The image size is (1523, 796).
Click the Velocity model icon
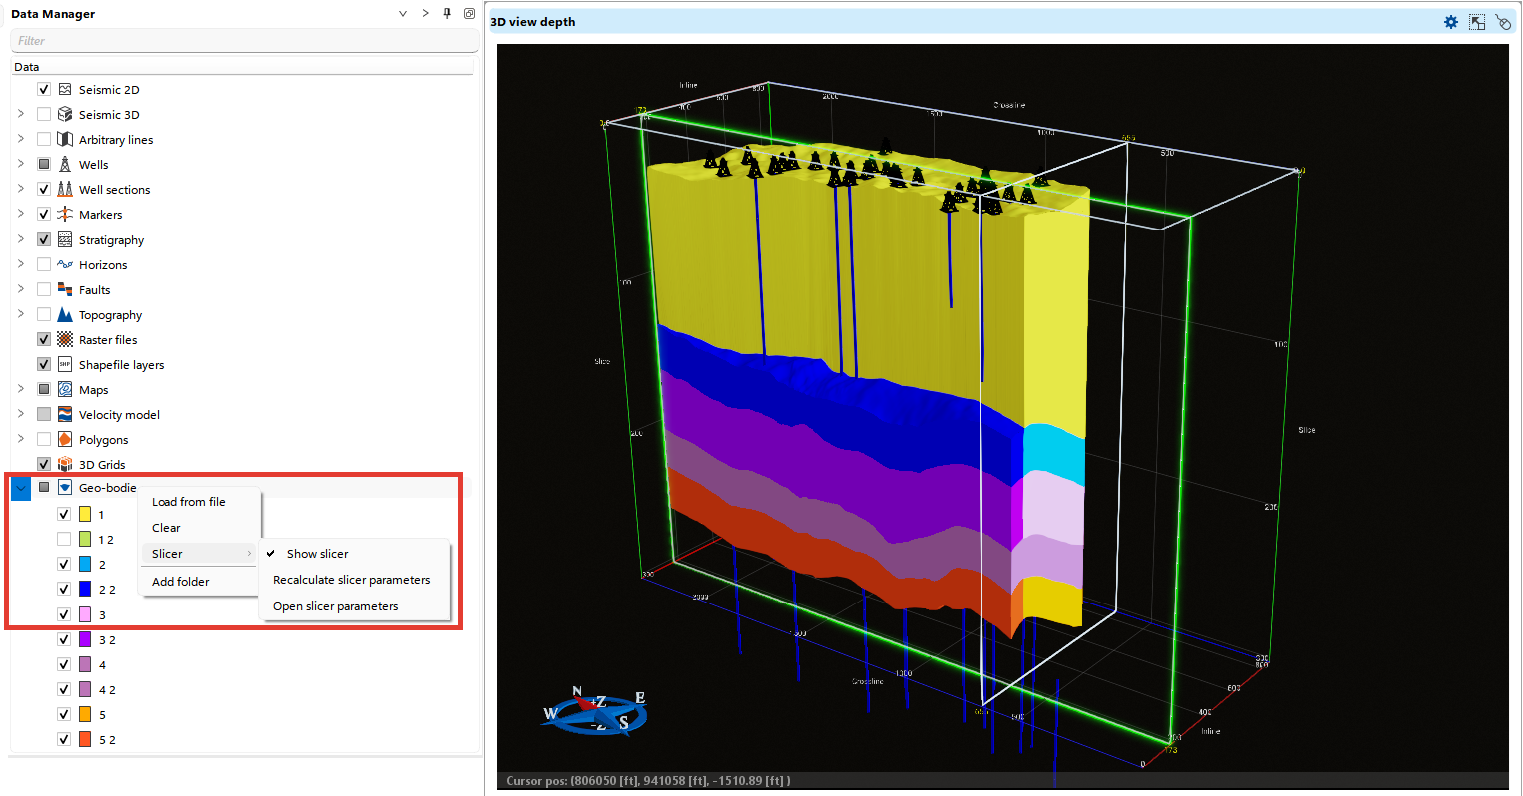click(65, 415)
